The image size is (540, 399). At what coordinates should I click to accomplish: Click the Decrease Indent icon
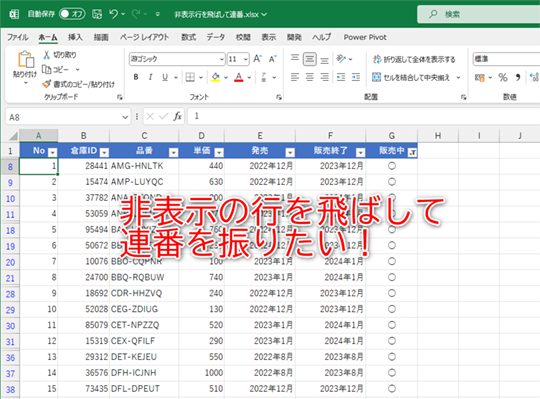(x=341, y=77)
